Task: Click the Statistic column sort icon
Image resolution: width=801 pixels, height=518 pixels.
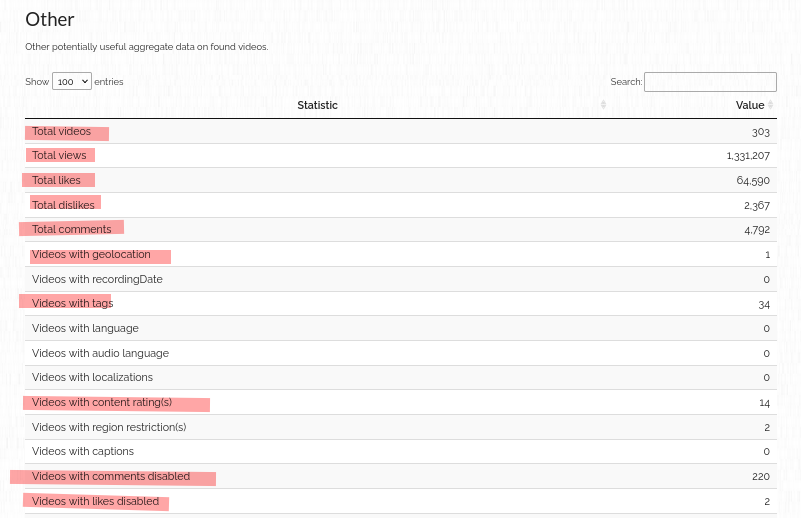Action: pos(603,105)
